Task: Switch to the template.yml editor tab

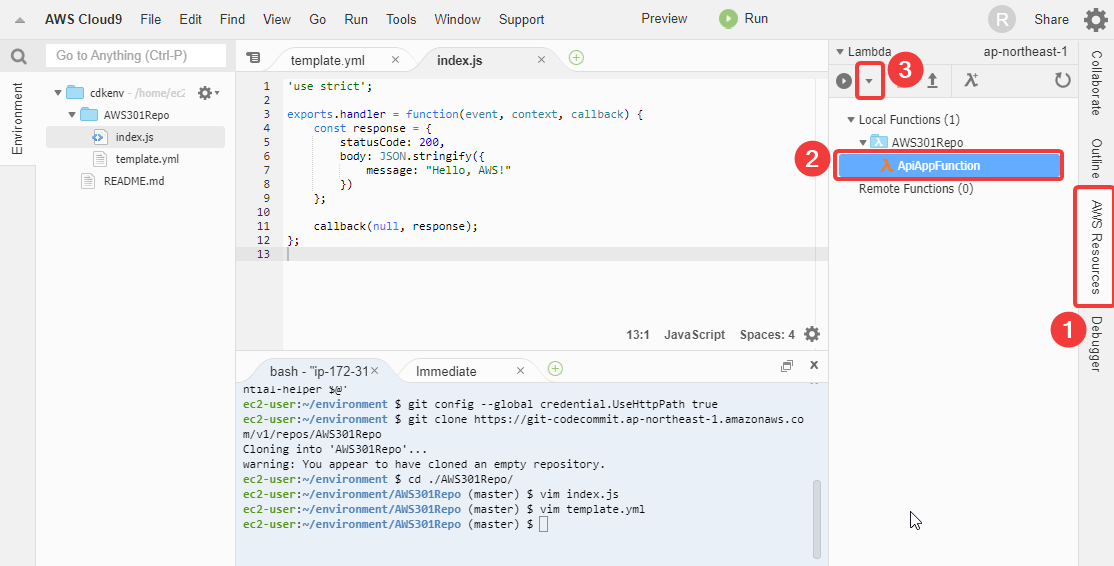Action: pos(326,60)
